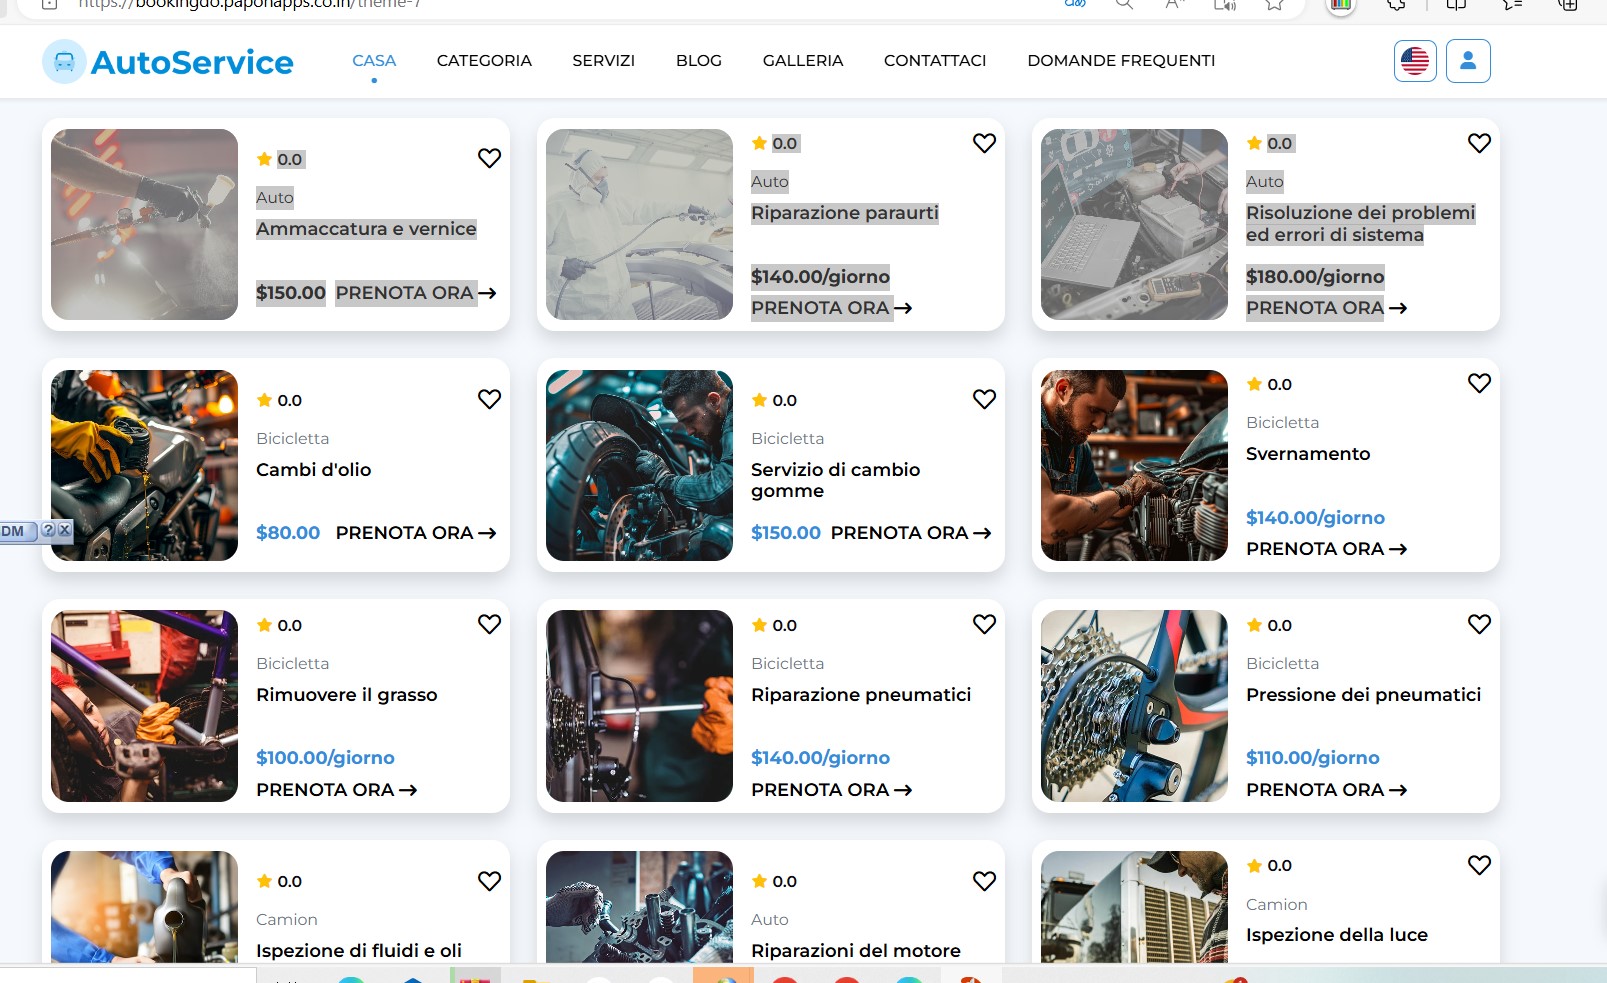Open Riparazioni del motore title
The image size is (1607, 983).
click(x=855, y=951)
